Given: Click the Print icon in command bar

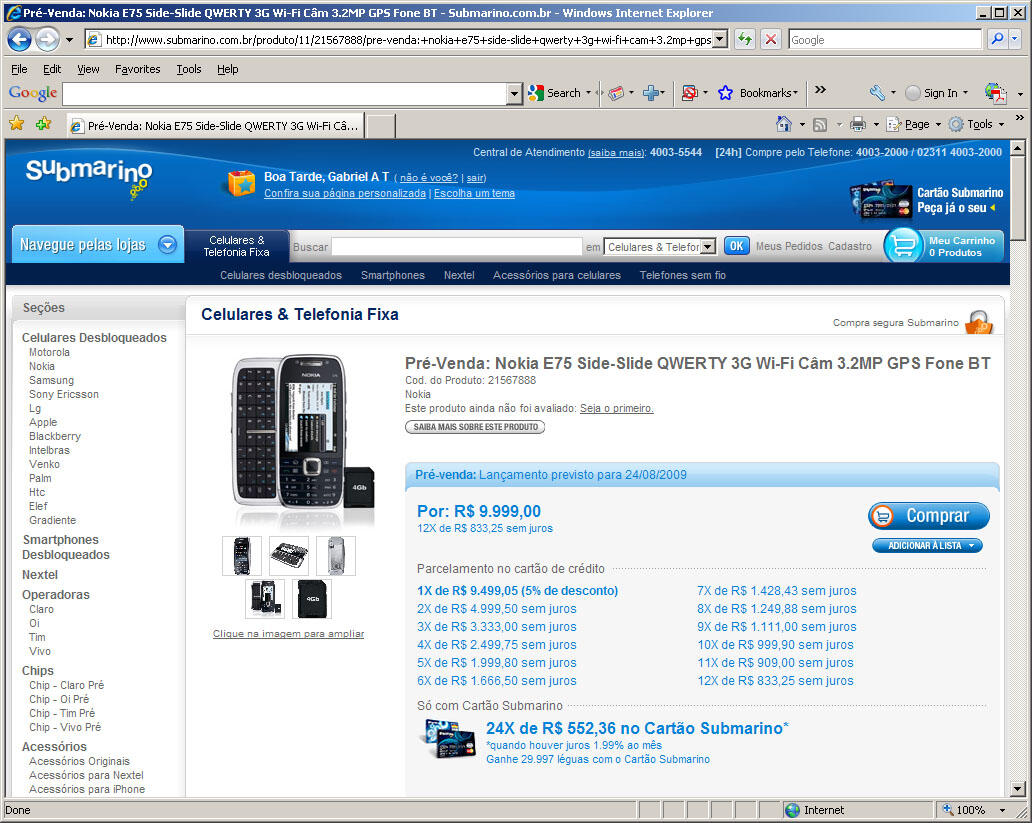Looking at the screenshot, I should coord(857,124).
